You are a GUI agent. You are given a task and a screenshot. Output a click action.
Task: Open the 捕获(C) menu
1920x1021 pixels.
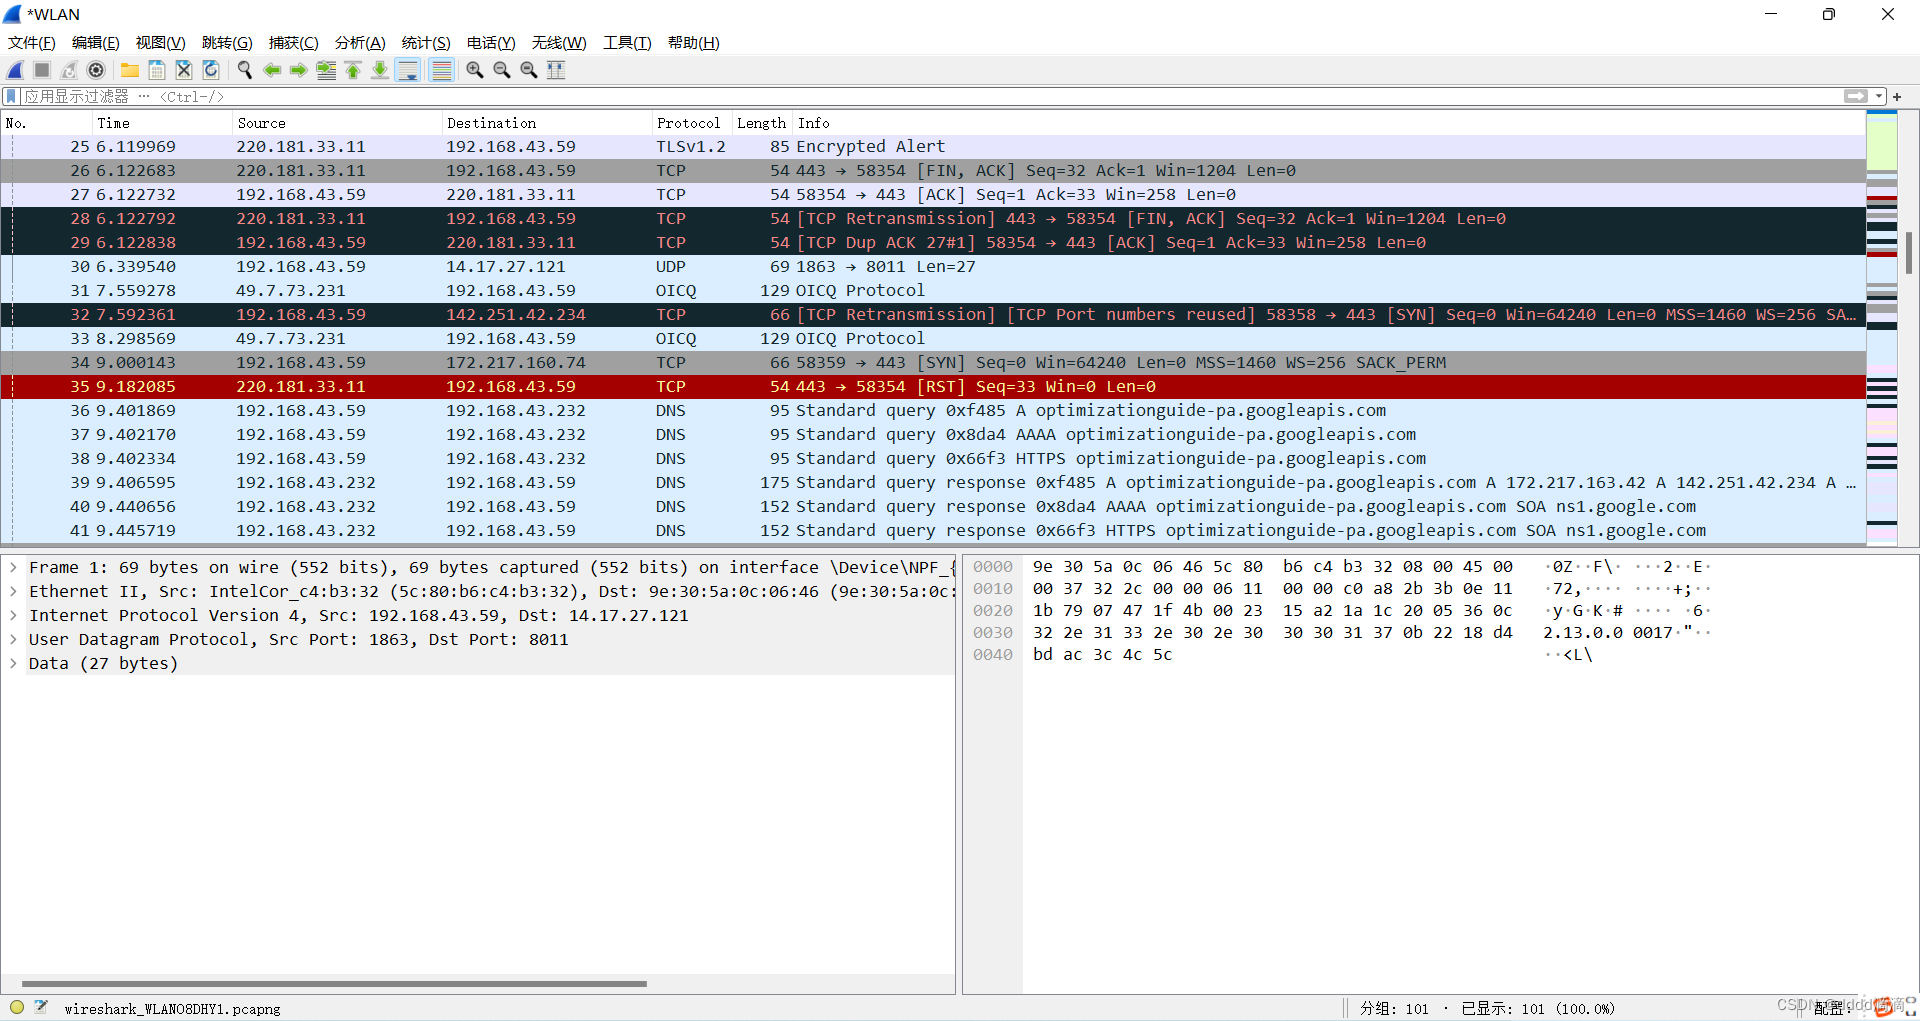click(x=294, y=43)
